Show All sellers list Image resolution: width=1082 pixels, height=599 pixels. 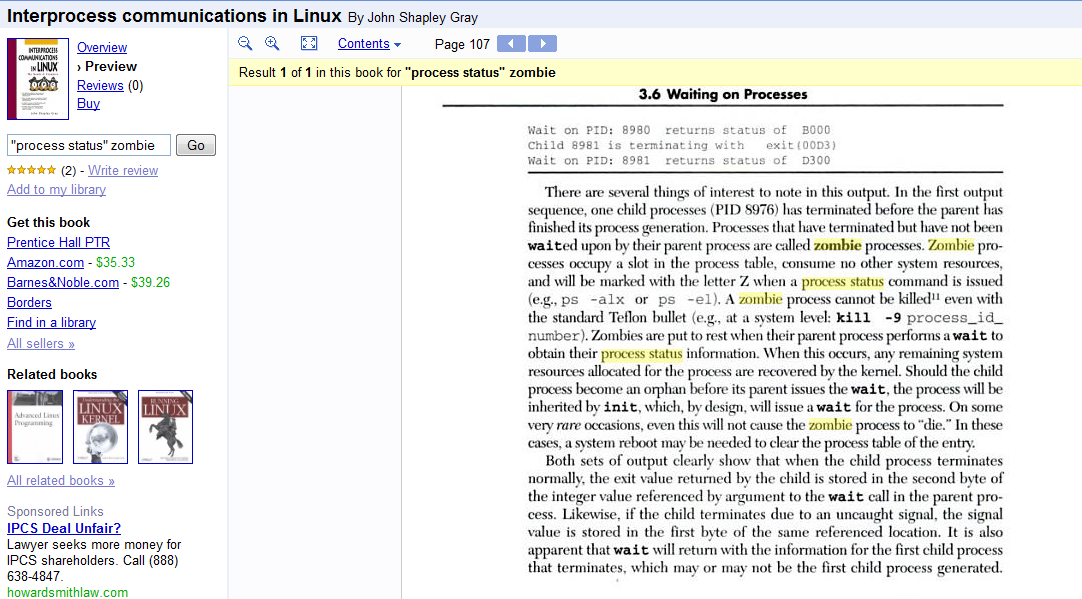(41, 344)
